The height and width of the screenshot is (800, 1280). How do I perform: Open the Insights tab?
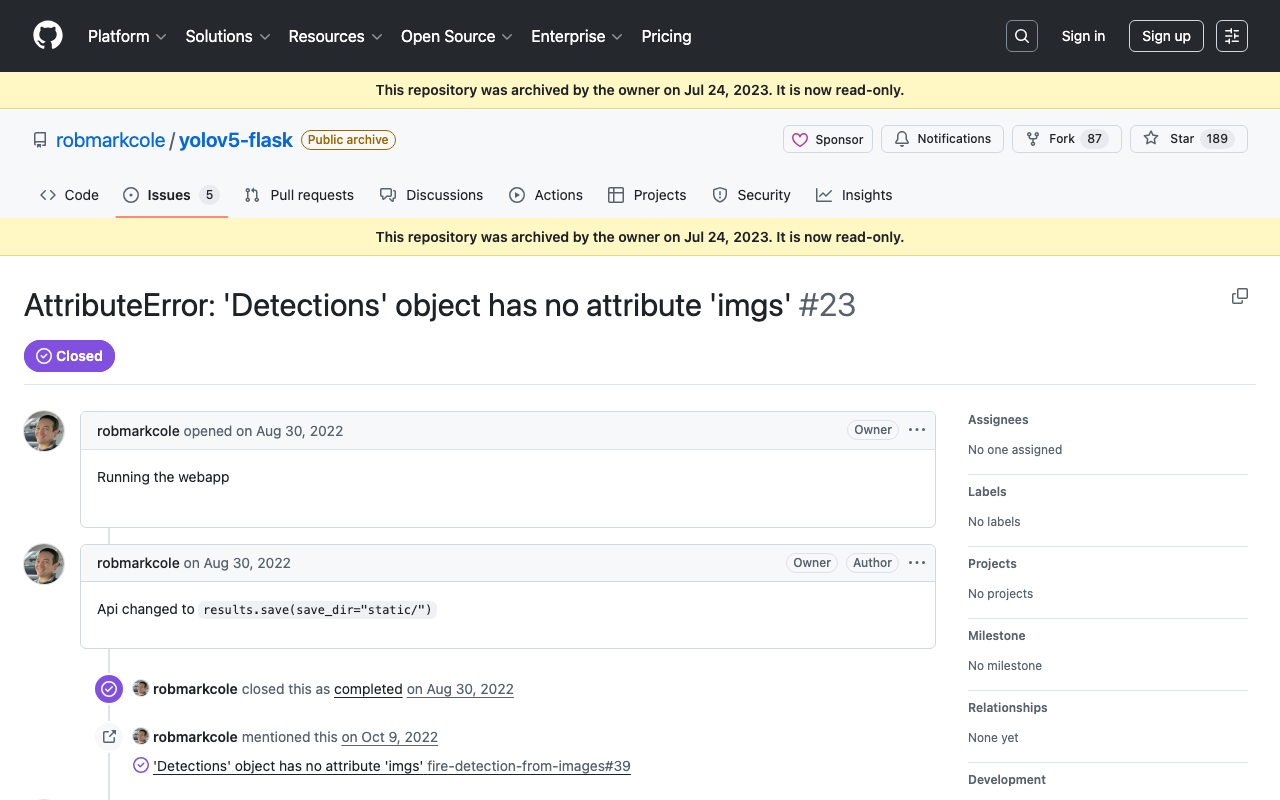tap(854, 195)
